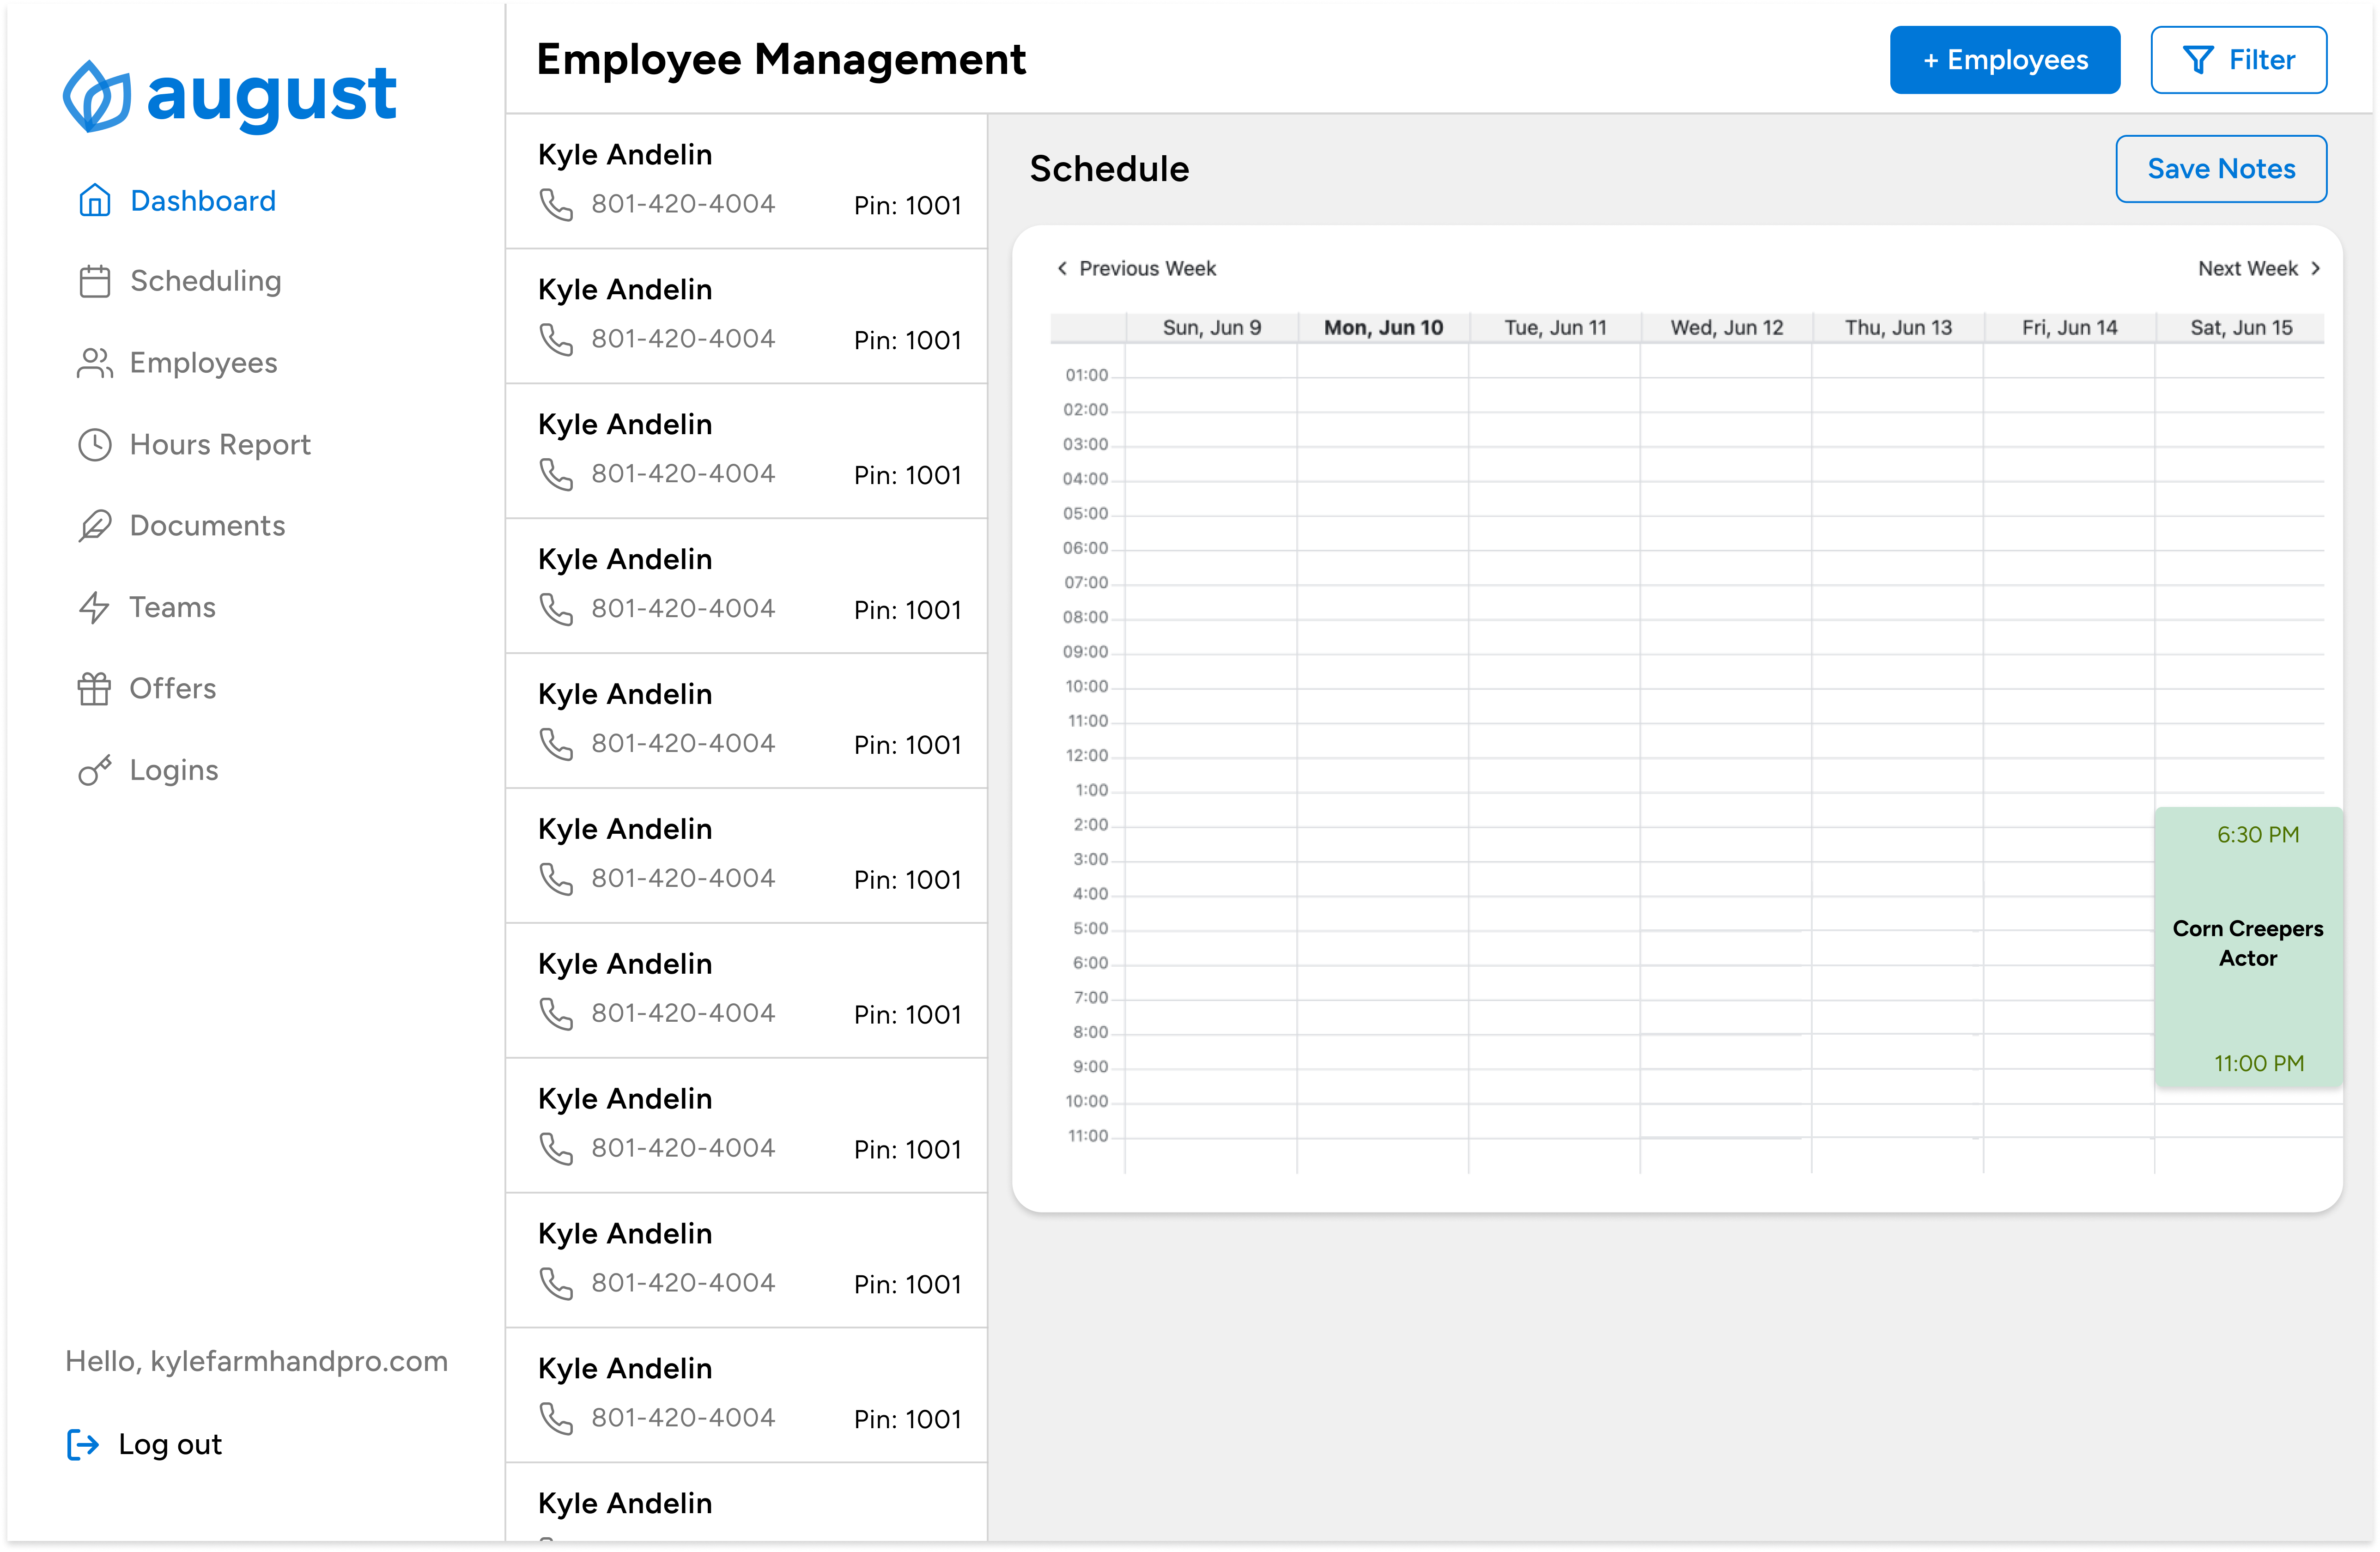Screen dimensions: 2380x1552
Task: Click the Previous Week left chevron
Action: (1062, 268)
